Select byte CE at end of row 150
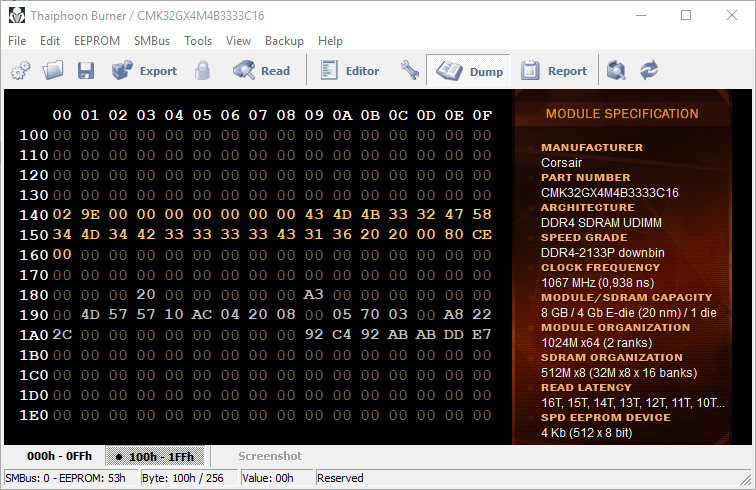Viewport: 756px width, 490px height. point(482,234)
